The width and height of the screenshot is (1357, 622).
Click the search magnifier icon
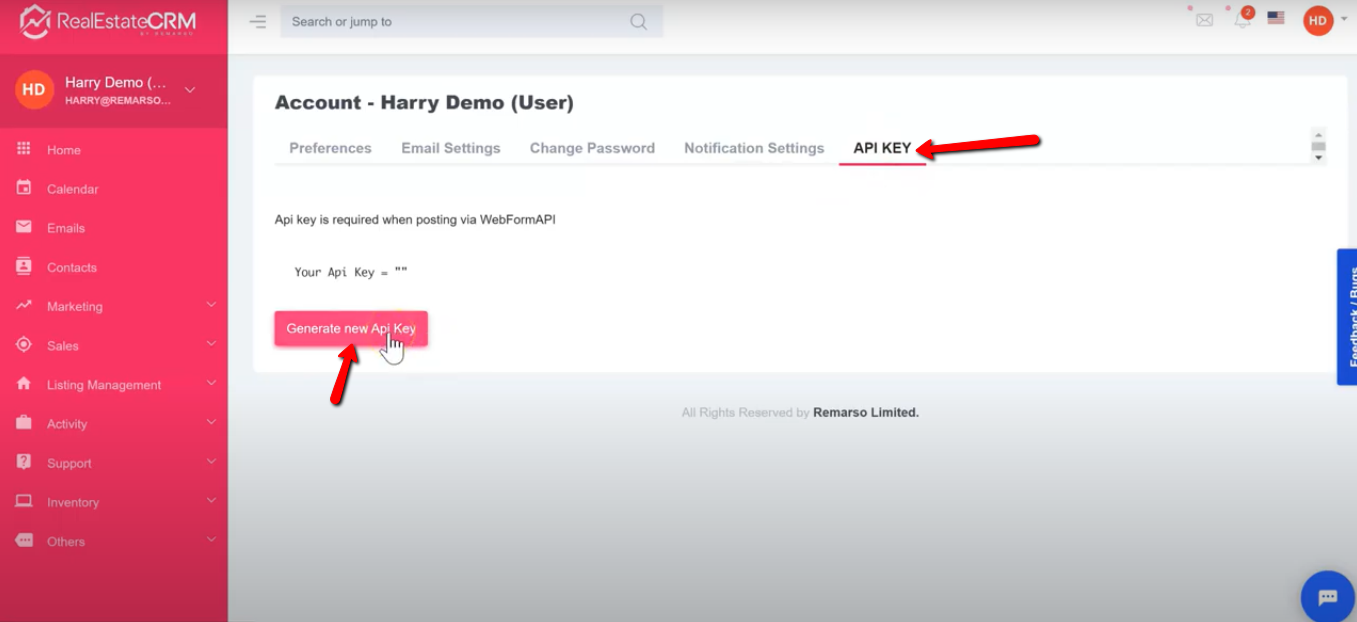tap(638, 21)
